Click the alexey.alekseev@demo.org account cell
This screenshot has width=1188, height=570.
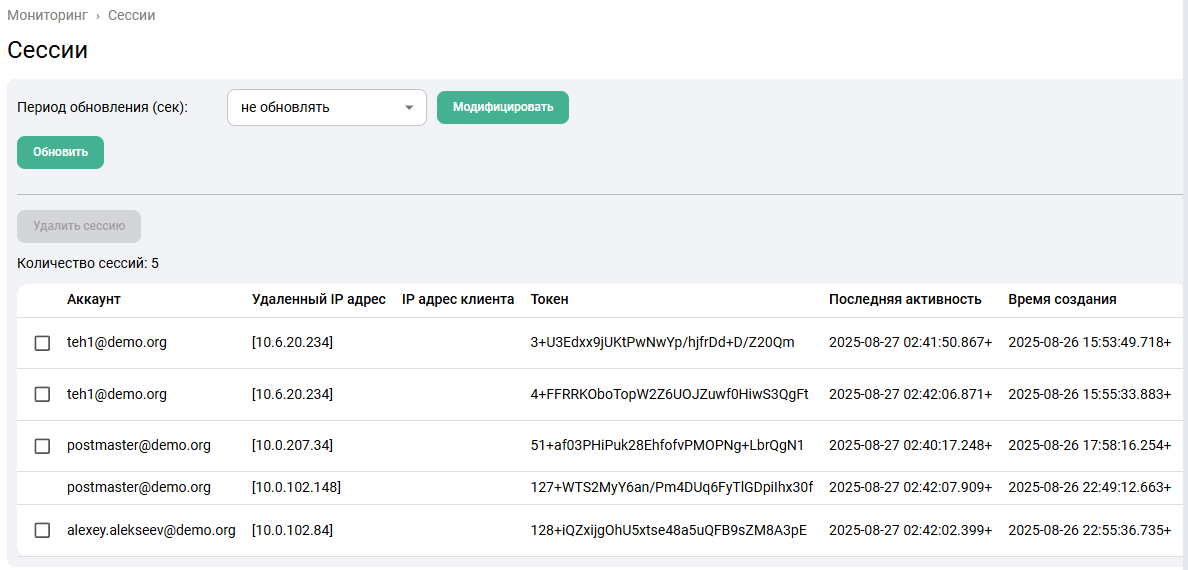(x=151, y=531)
